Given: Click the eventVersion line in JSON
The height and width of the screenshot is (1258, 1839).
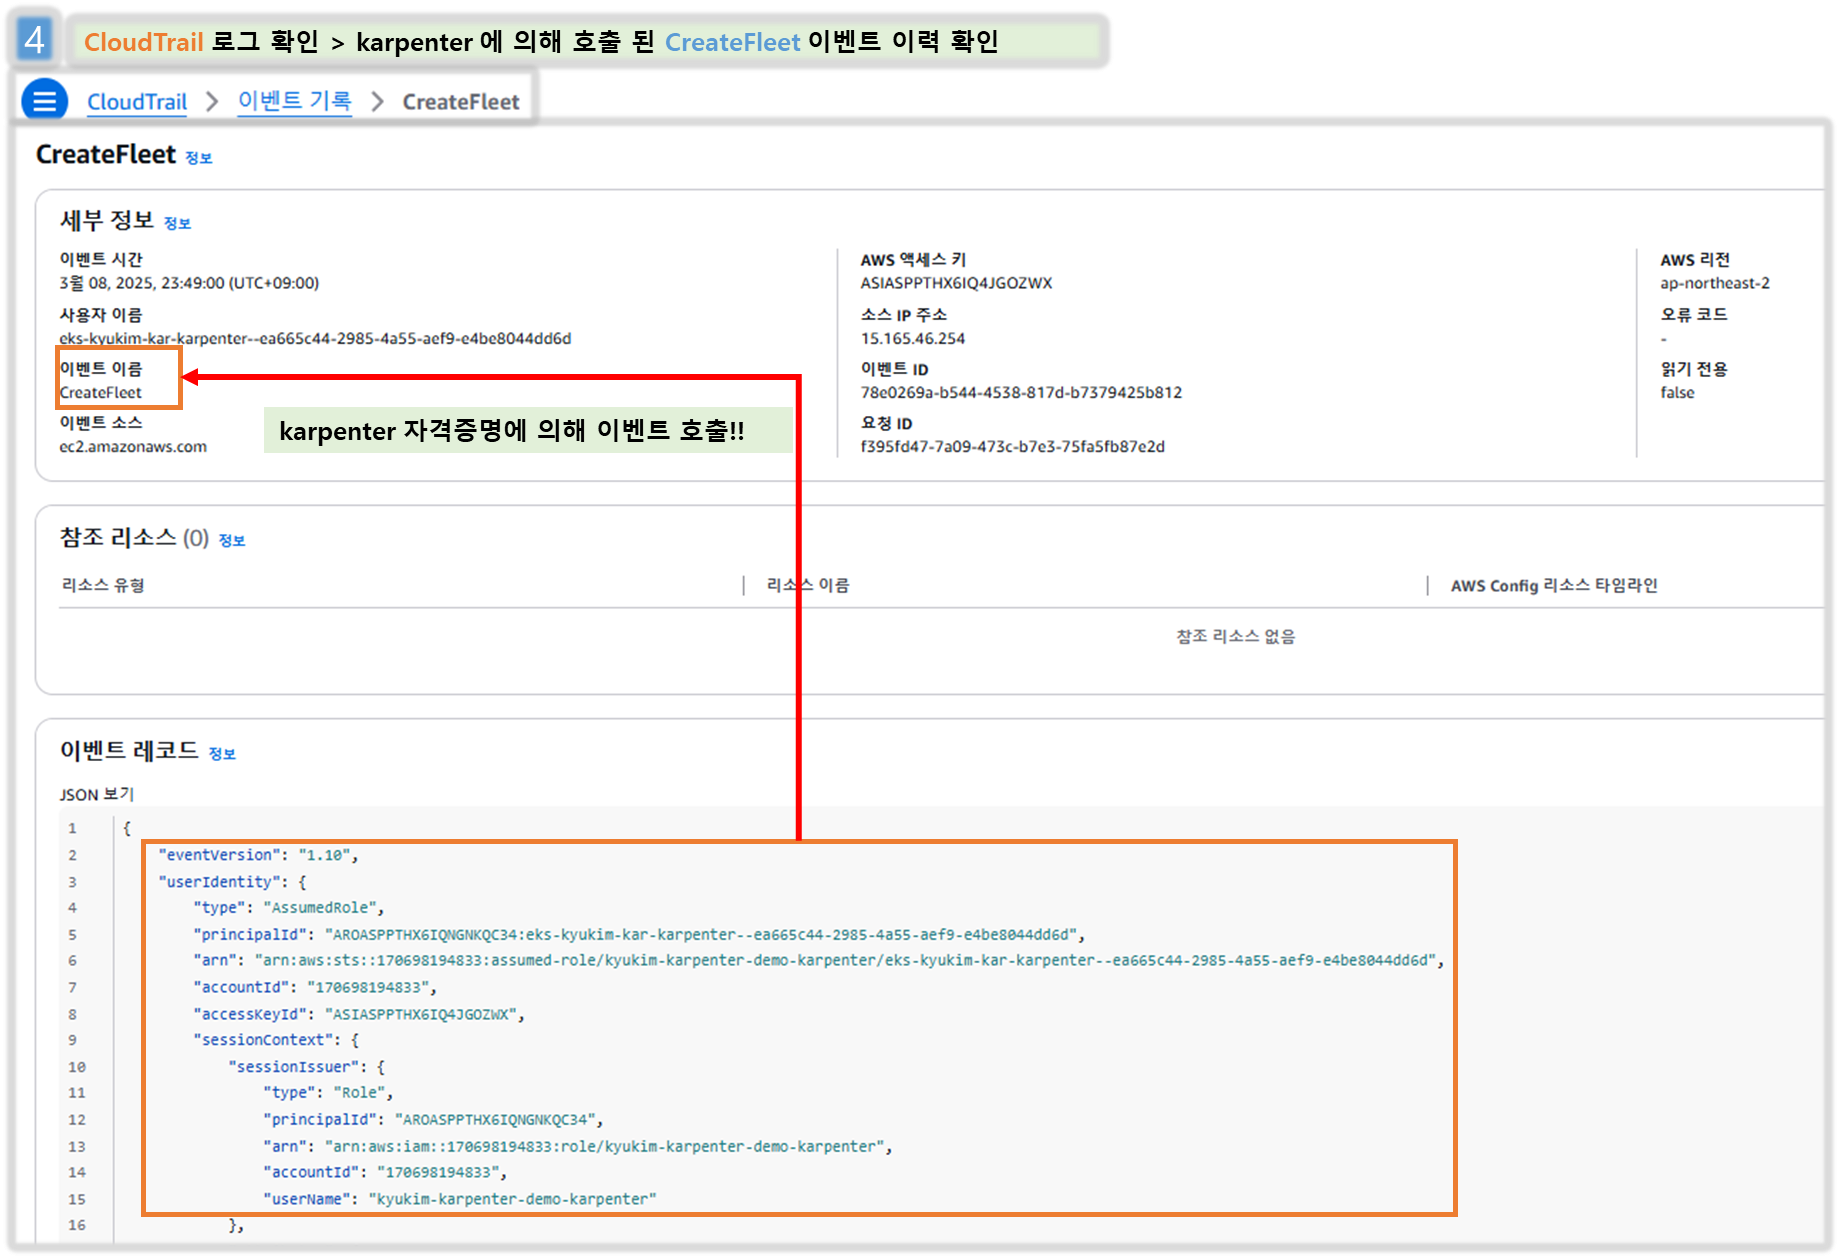Looking at the screenshot, I should coord(258,855).
